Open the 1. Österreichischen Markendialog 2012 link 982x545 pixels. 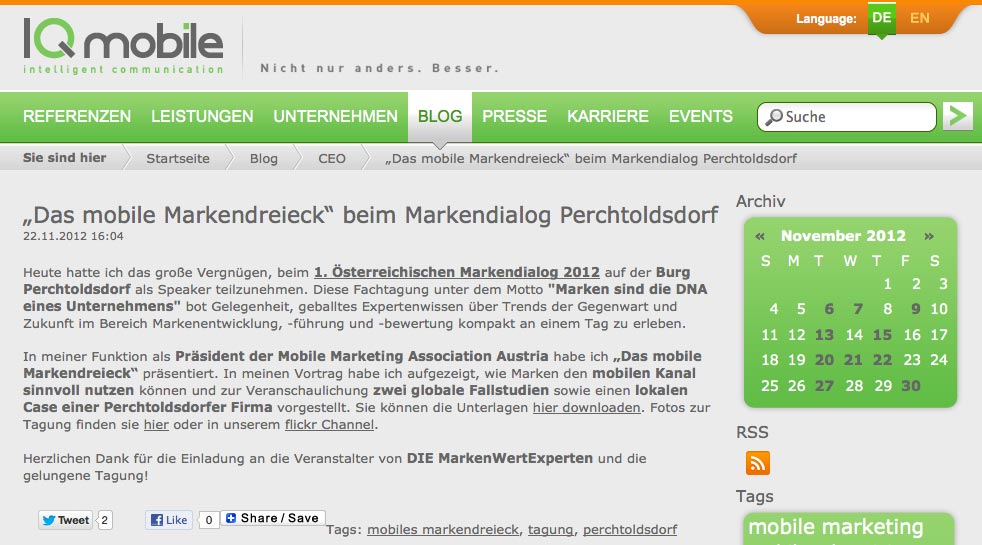click(457, 272)
